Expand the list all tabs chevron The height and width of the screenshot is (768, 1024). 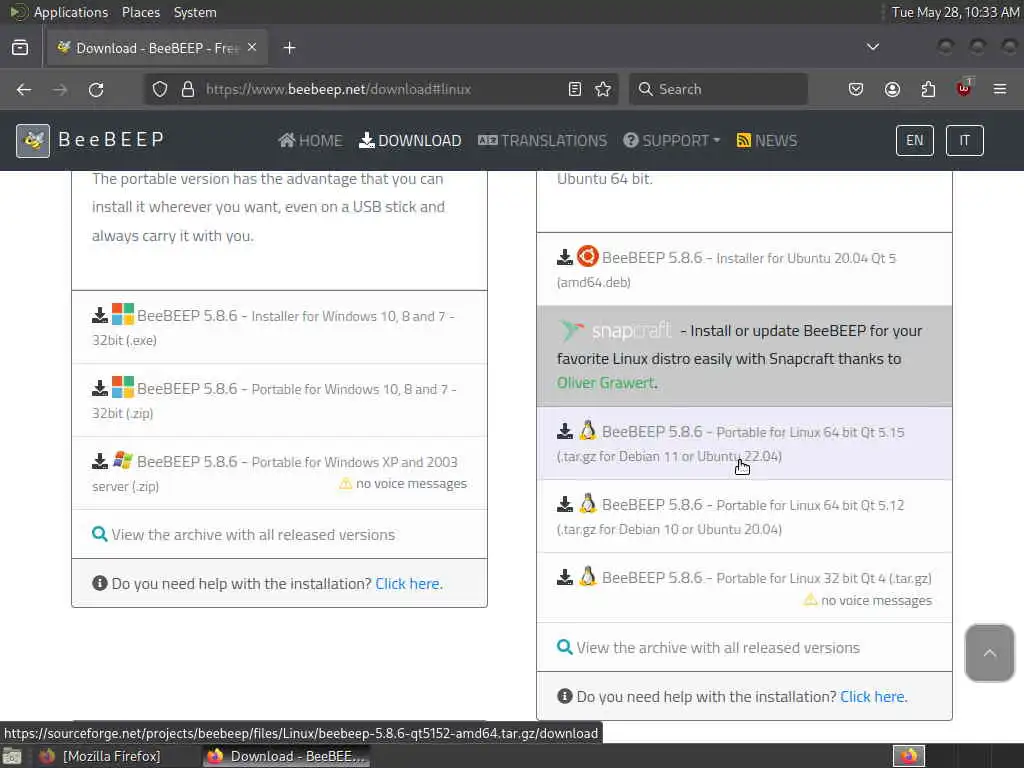(872, 47)
